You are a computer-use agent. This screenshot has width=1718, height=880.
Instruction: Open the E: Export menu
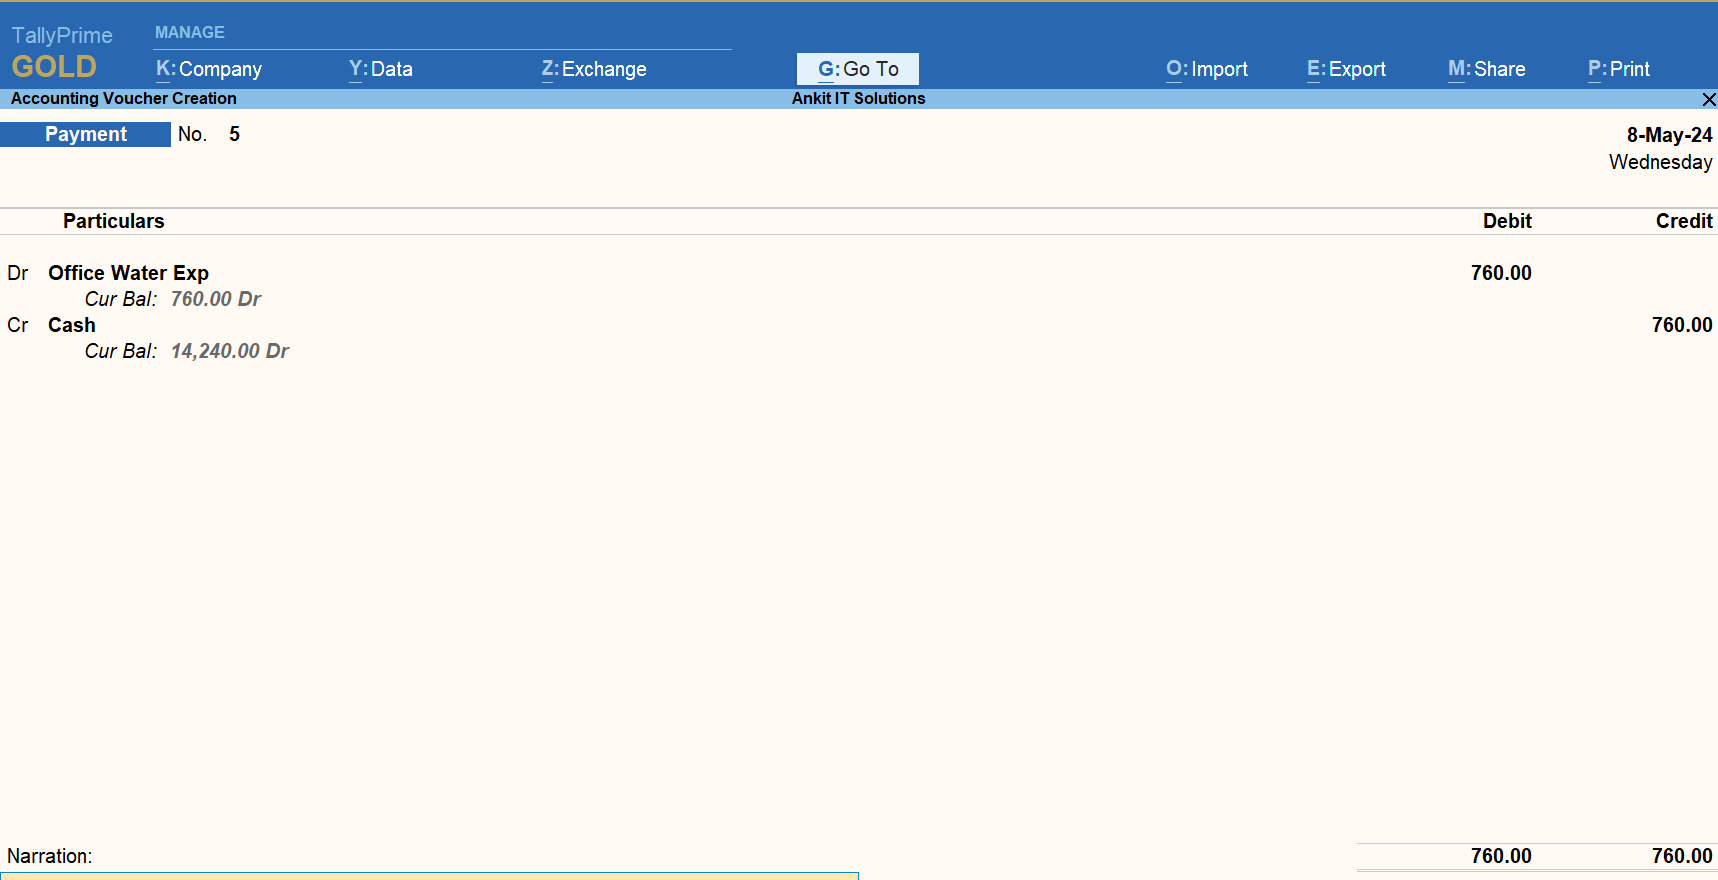click(x=1346, y=69)
